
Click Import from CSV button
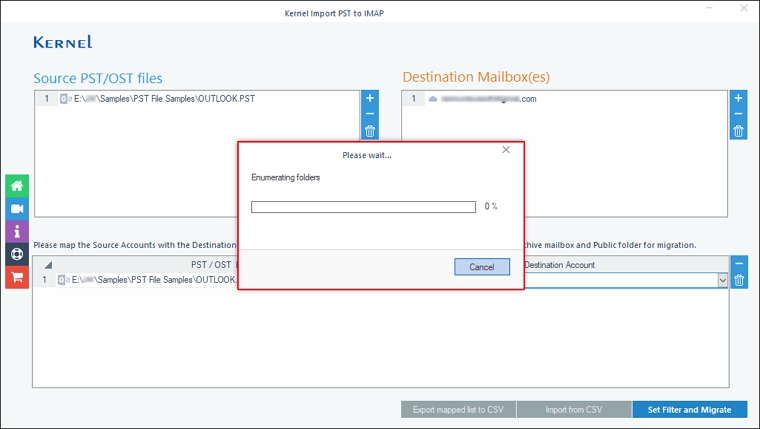point(574,410)
